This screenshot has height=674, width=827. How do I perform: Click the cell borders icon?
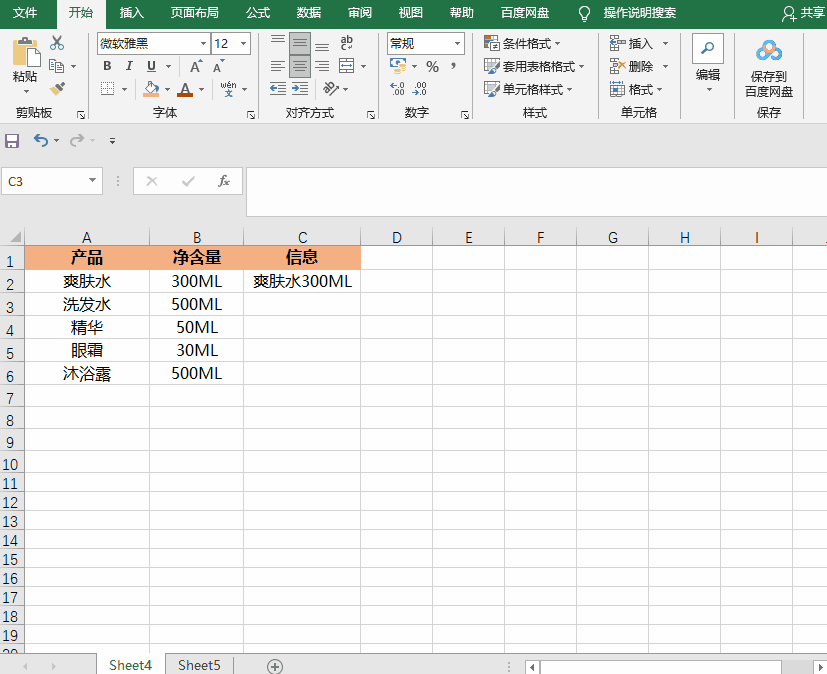click(x=108, y=89)
